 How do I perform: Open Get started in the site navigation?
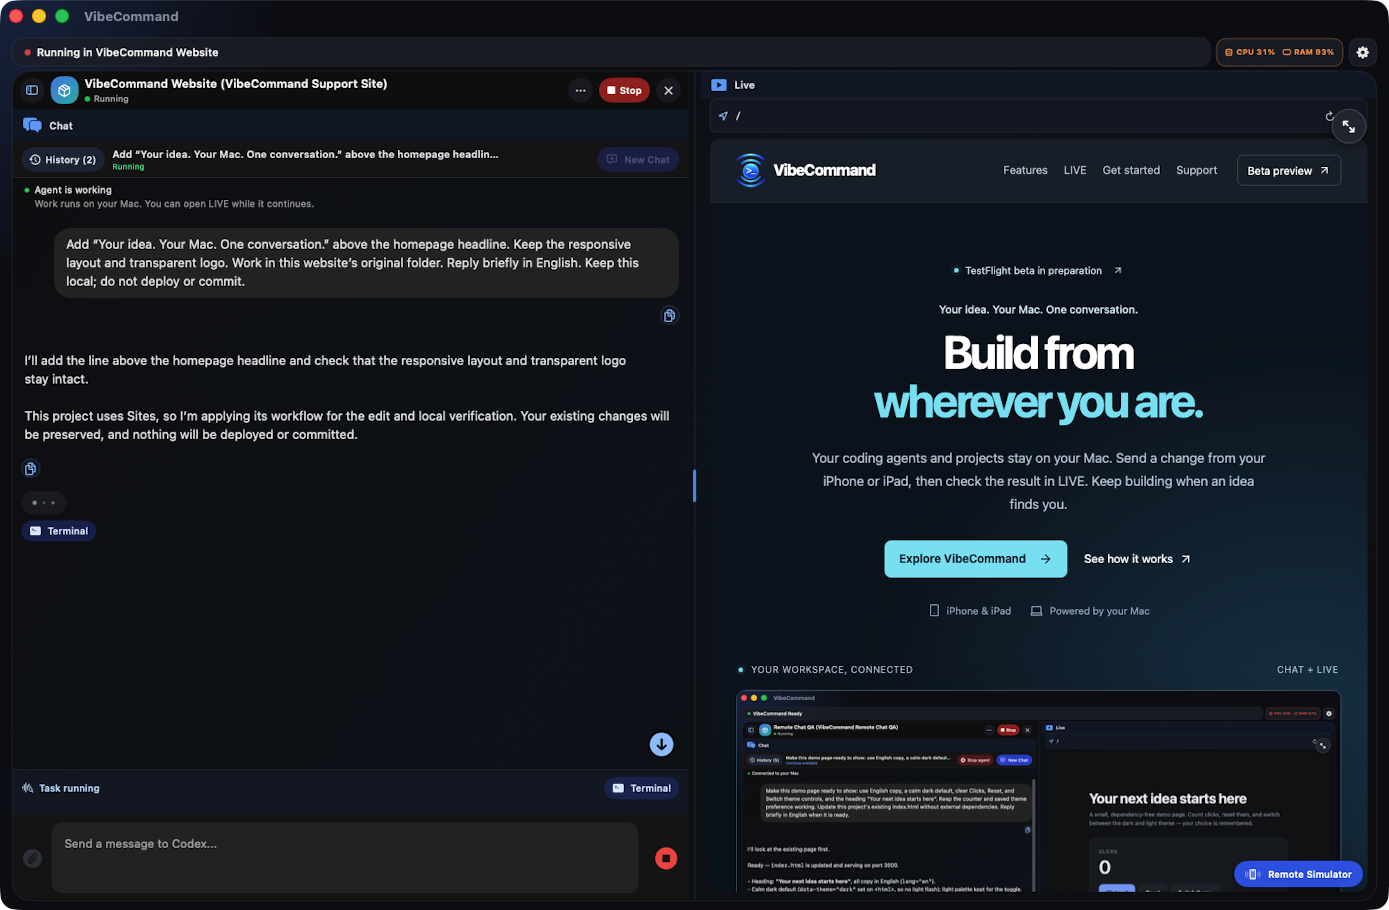[x=1131, y=170]
